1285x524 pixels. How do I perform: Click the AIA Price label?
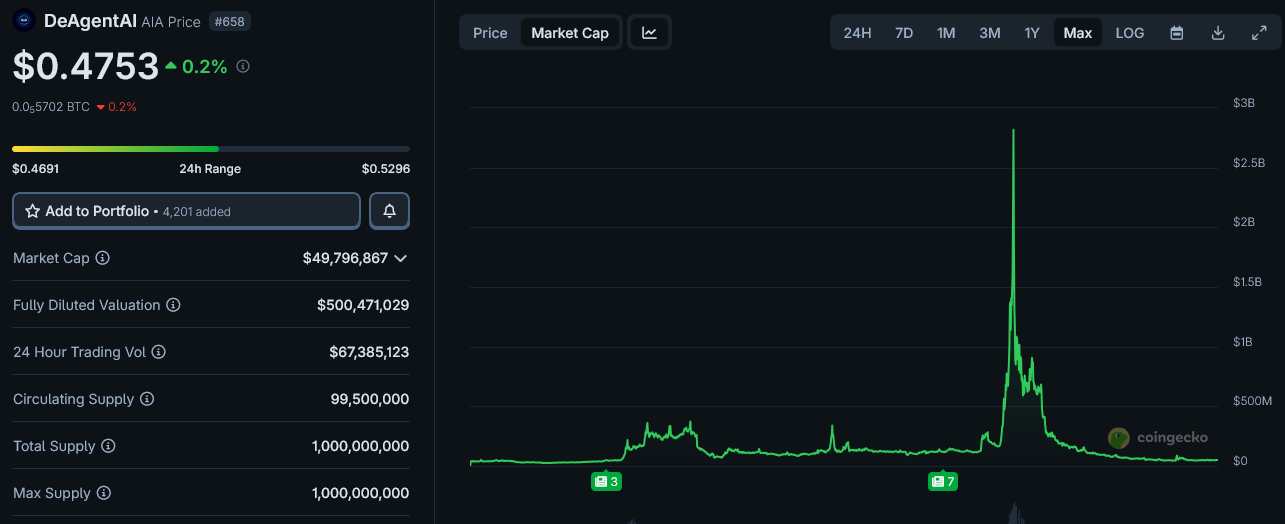pos(171,21)
